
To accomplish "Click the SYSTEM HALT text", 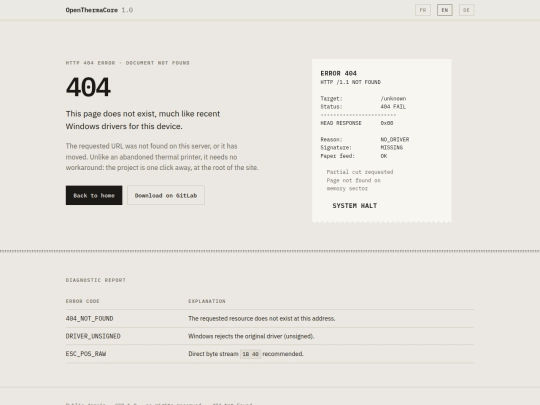I will point(355,206).
